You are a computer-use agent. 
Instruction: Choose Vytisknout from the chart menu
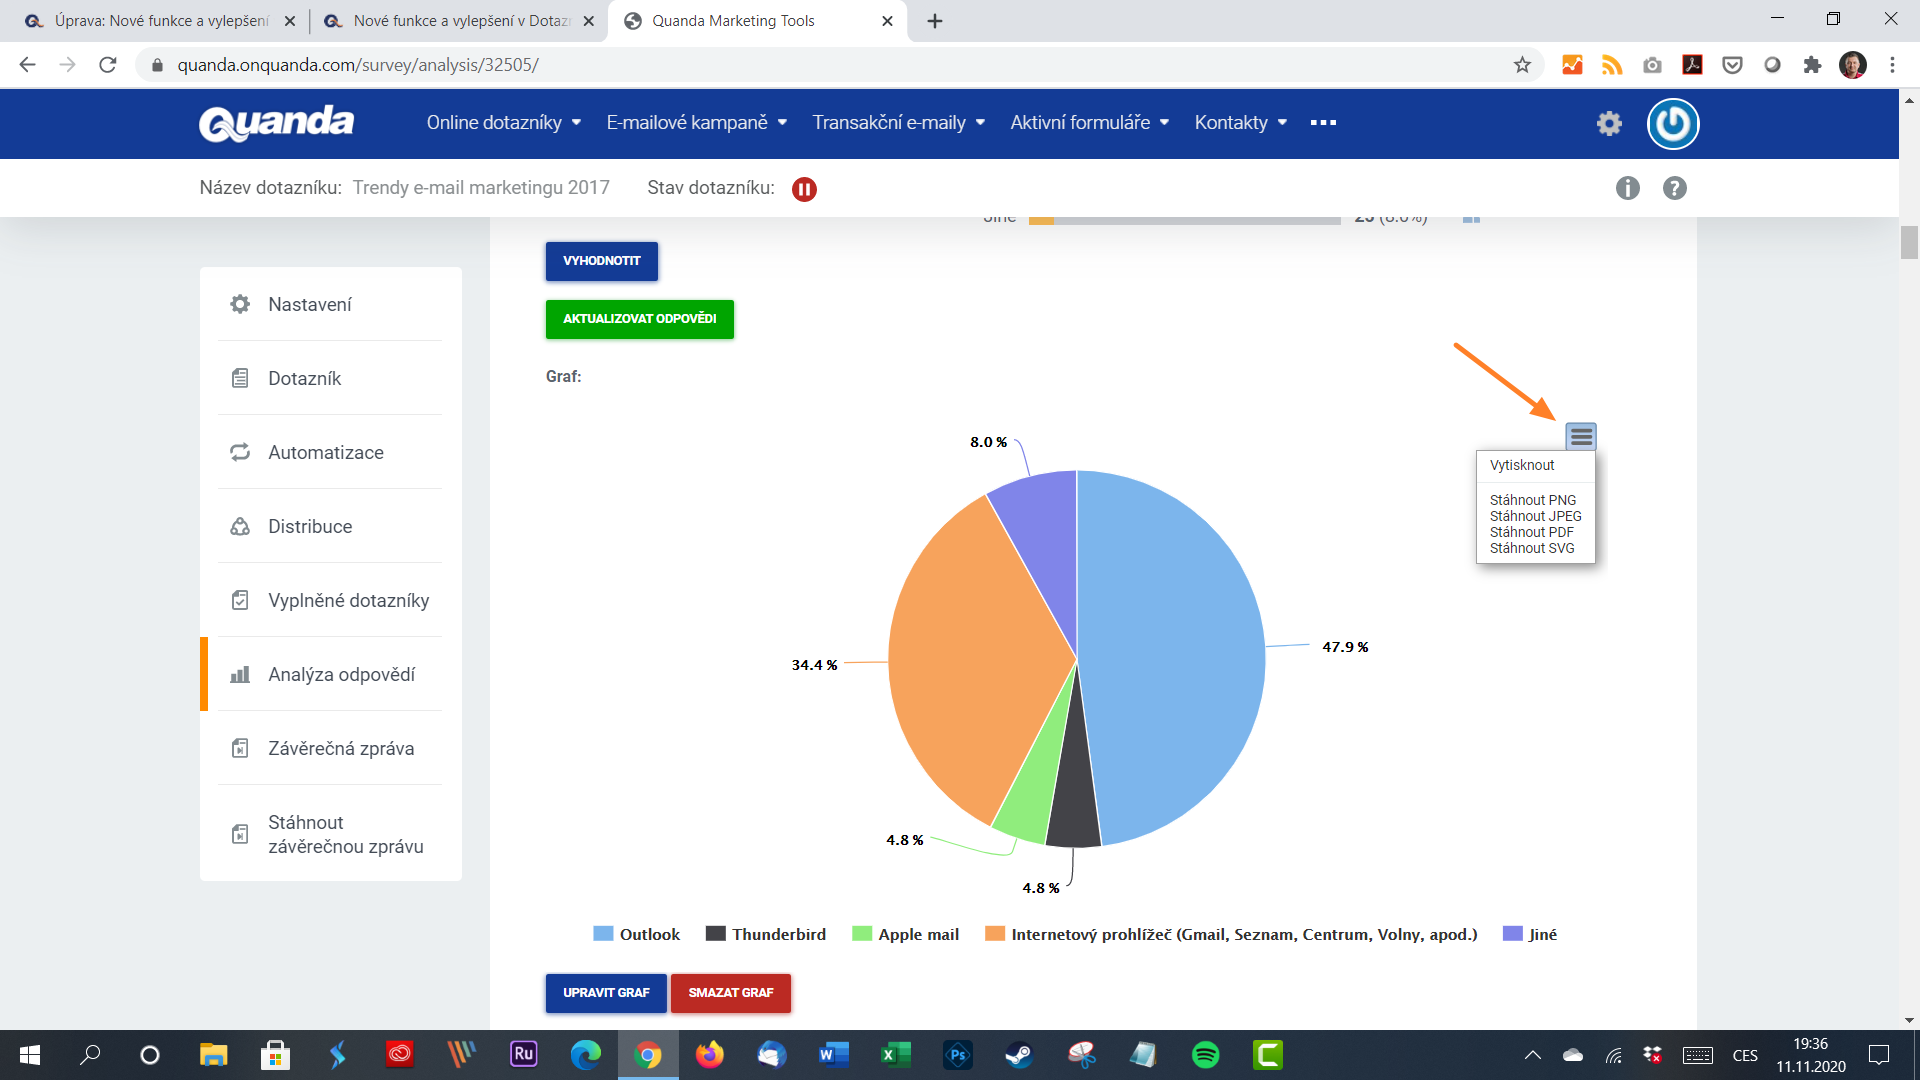pyautogui.click(x=1521, y=465)
